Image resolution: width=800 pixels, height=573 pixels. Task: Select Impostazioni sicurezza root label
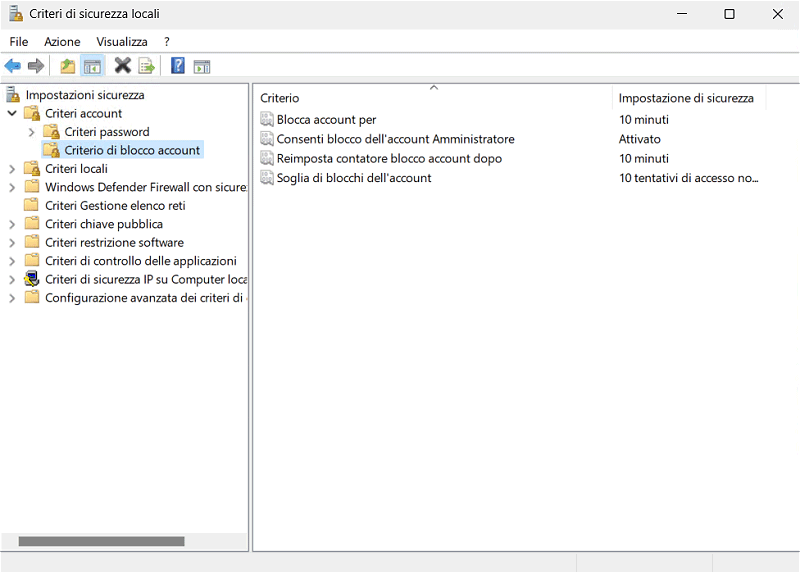coord(85,94)
